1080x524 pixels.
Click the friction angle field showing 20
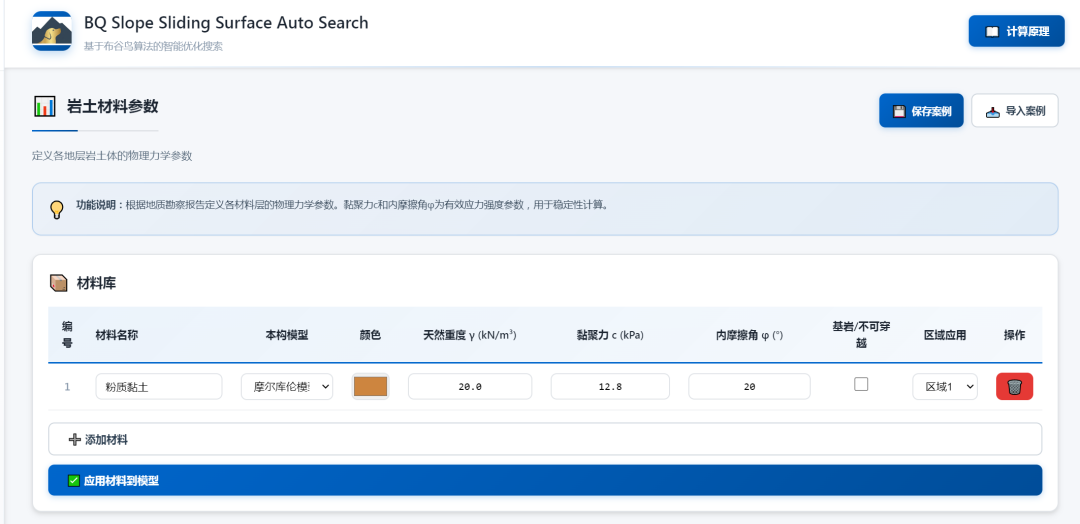click(x=749, y=386)
